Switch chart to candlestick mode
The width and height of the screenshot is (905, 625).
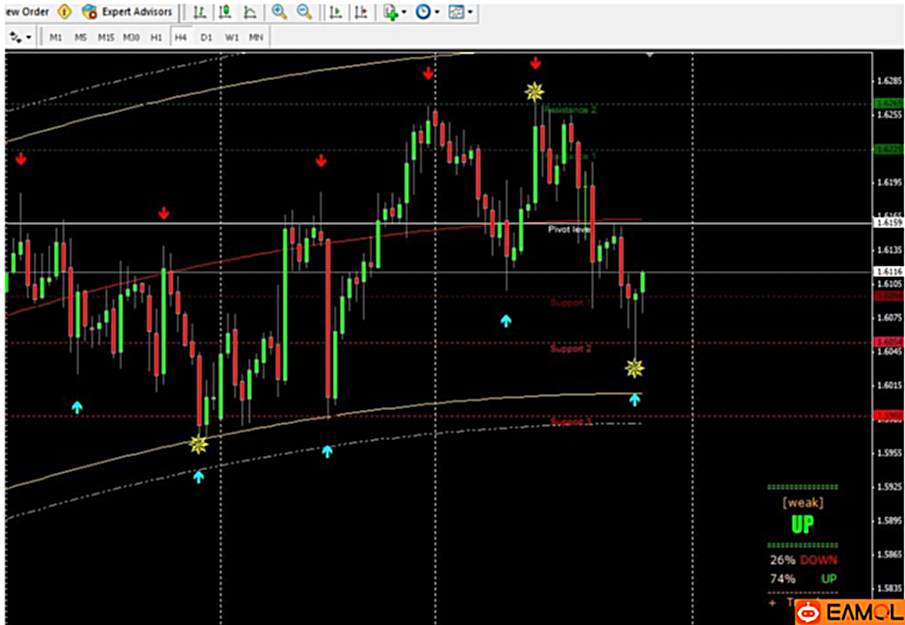point(225,12)
